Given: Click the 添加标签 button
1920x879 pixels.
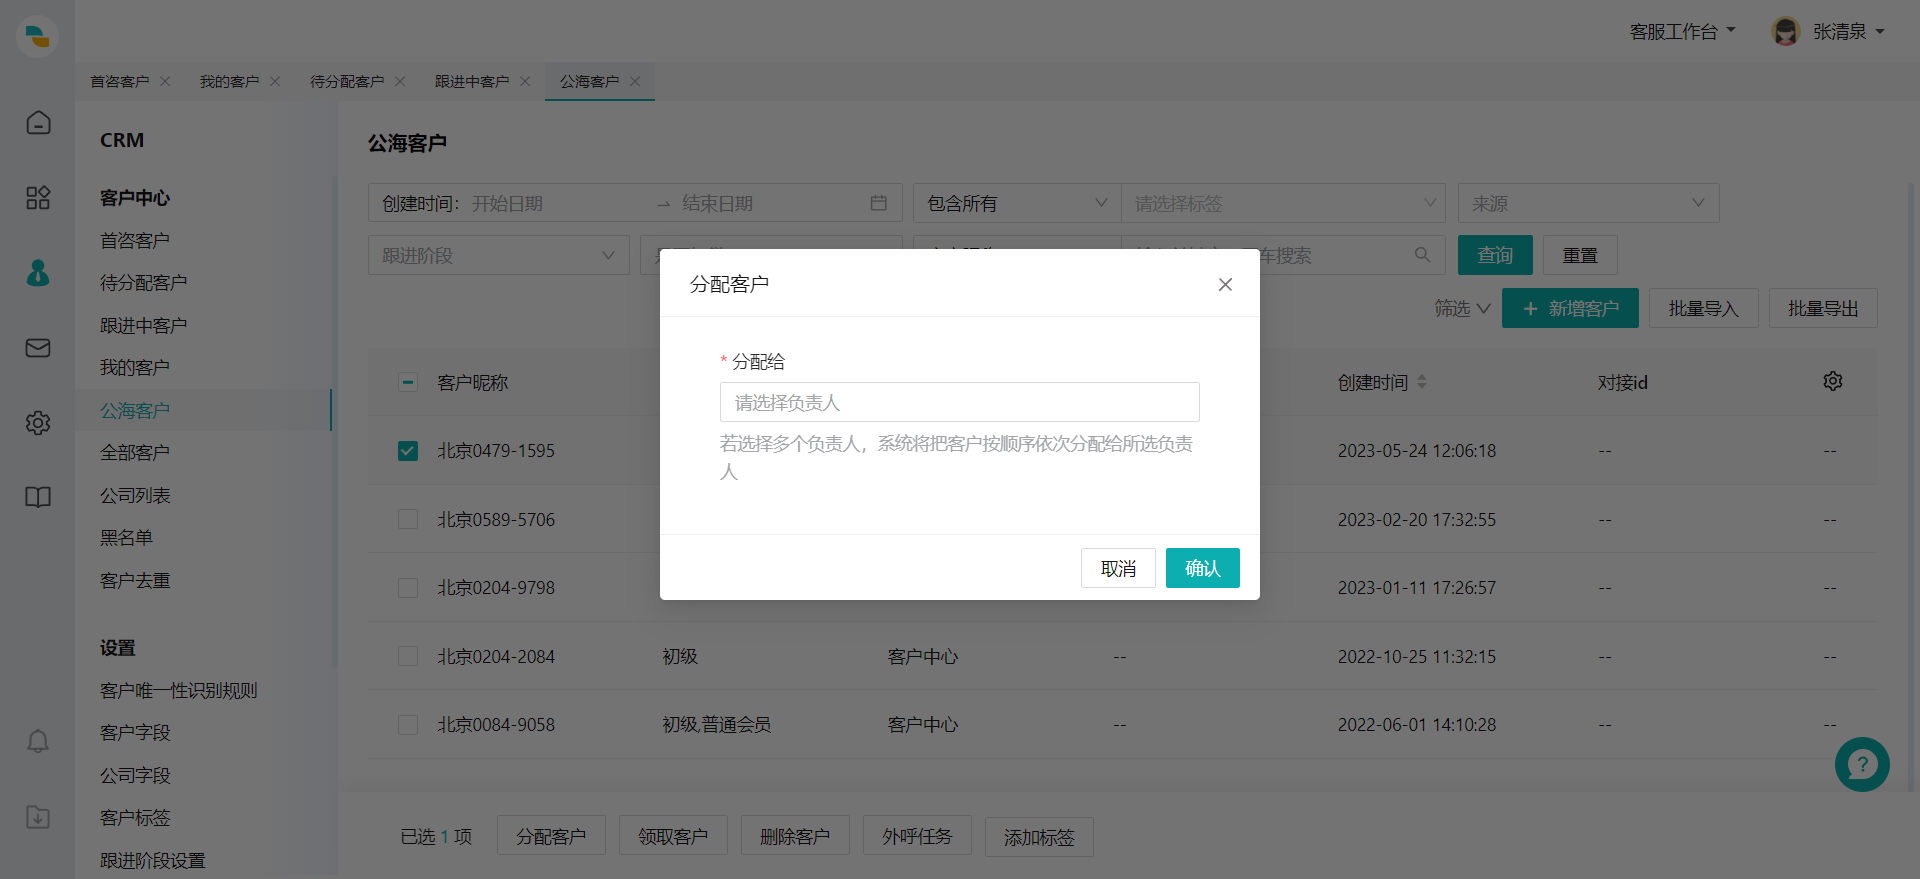Looking at the screenshot, I should coord(1039,836).
